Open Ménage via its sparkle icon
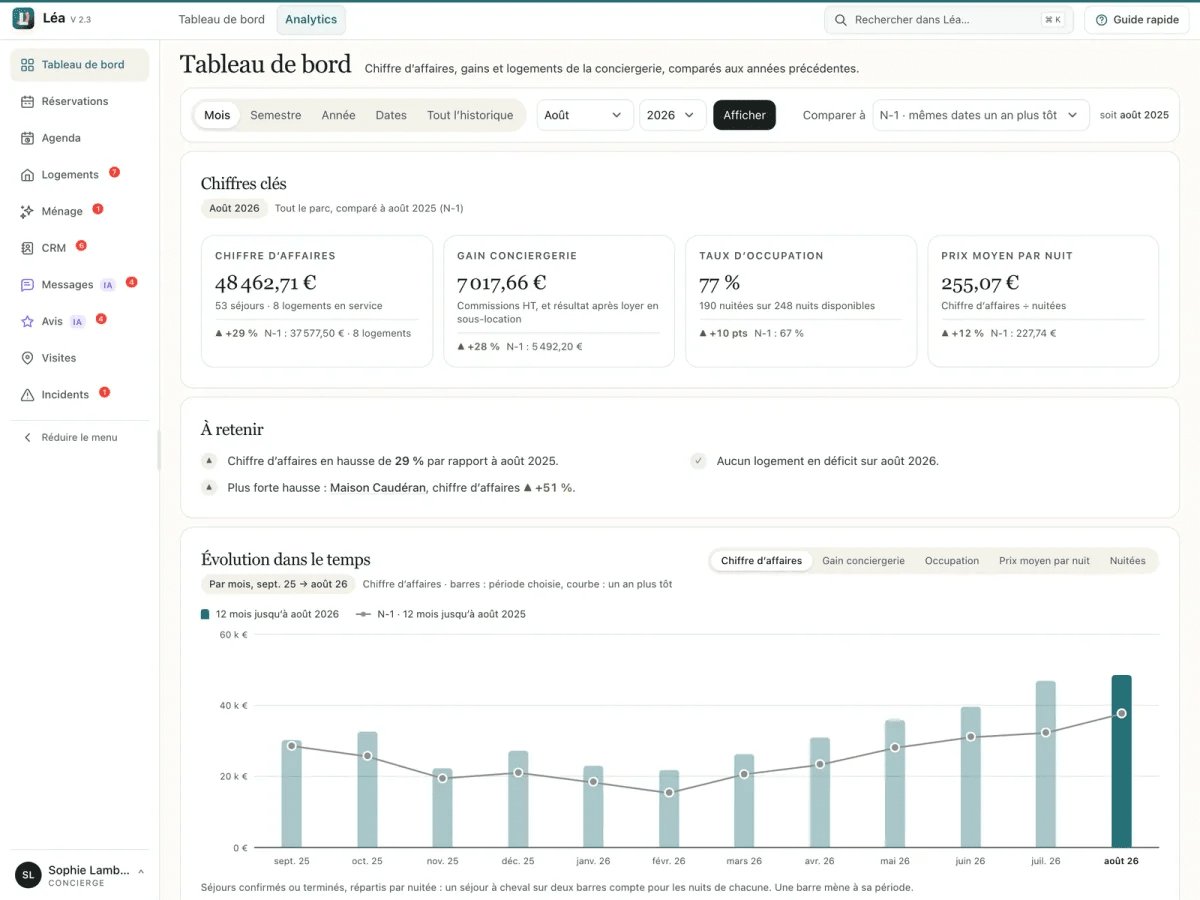The width and height of the screenshot is (1200, 900). [x=27, y=211]
